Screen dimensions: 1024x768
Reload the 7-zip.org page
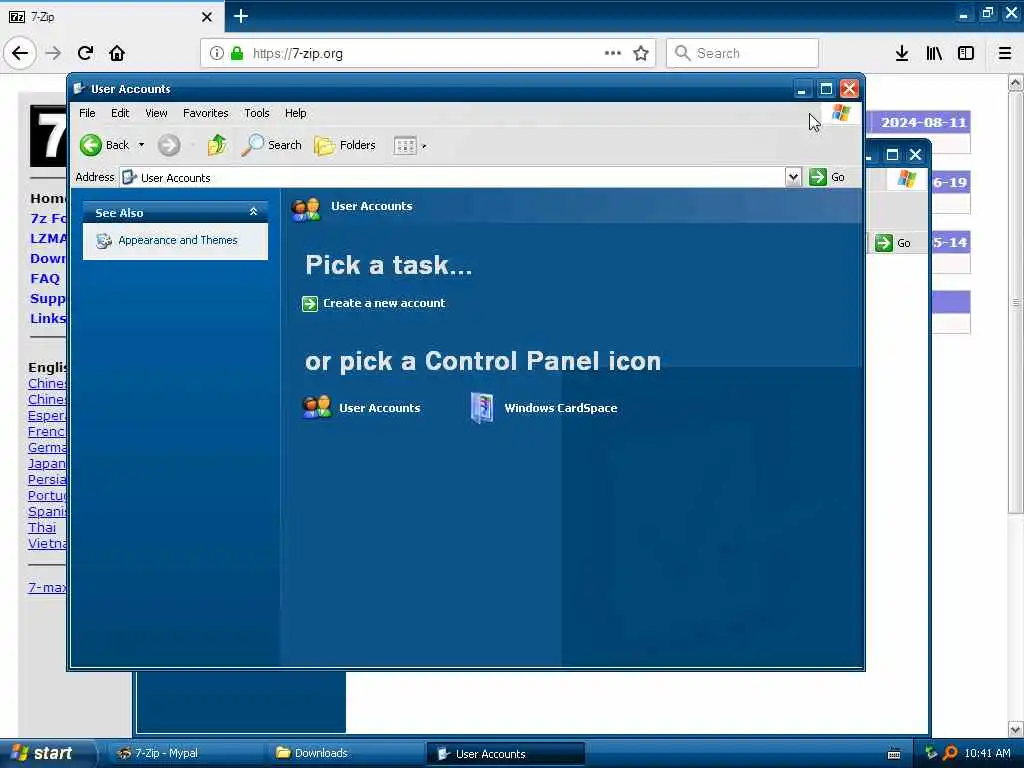click(86, 53)
